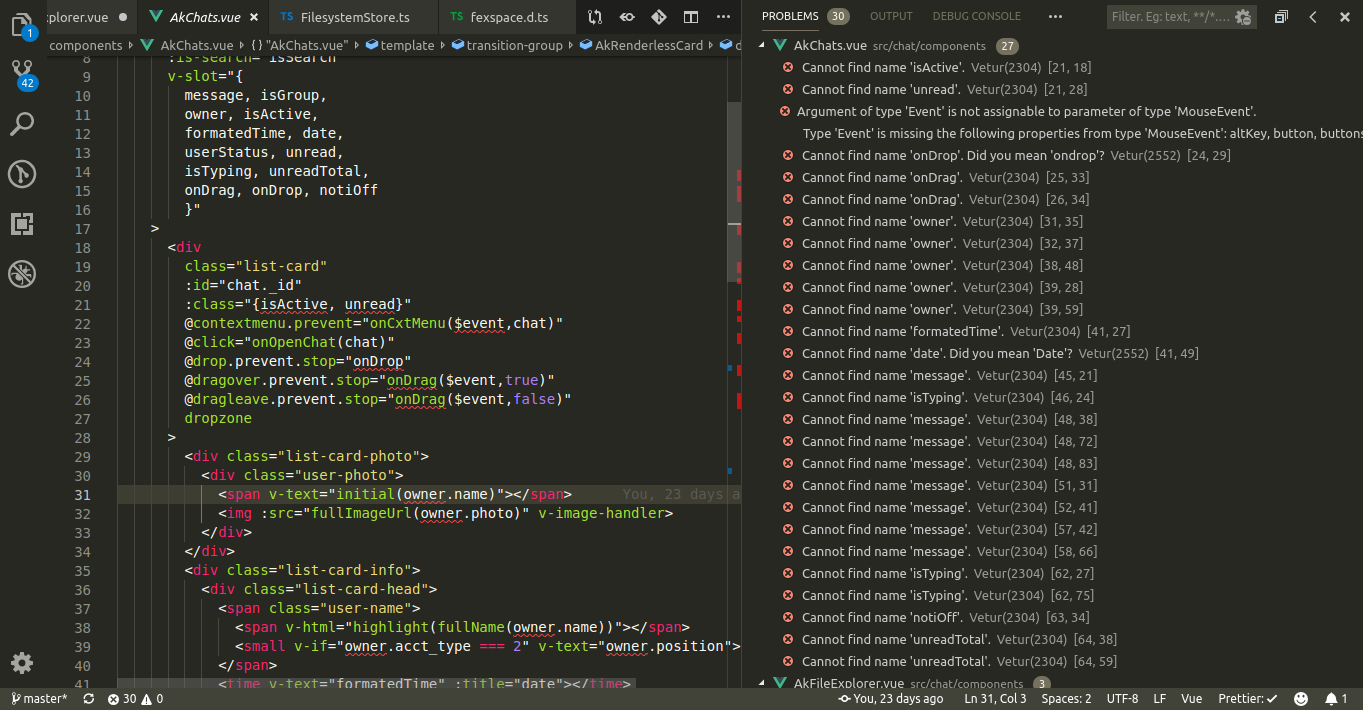Click 'transition-group' in the breadcrumb
Image resolution: width=1363 pixels, height=710 pixels.
(508, 45)
